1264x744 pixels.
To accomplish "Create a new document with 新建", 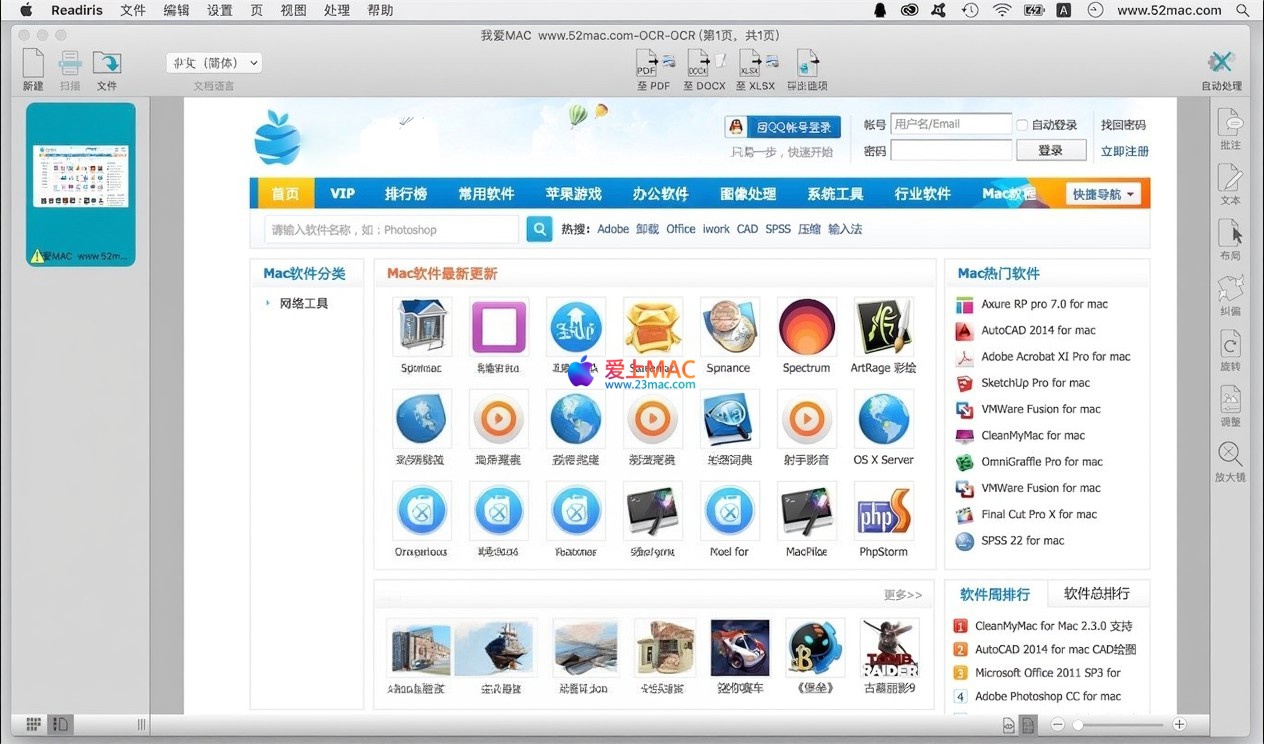I will pyautogui.click(x=33, y=67).
